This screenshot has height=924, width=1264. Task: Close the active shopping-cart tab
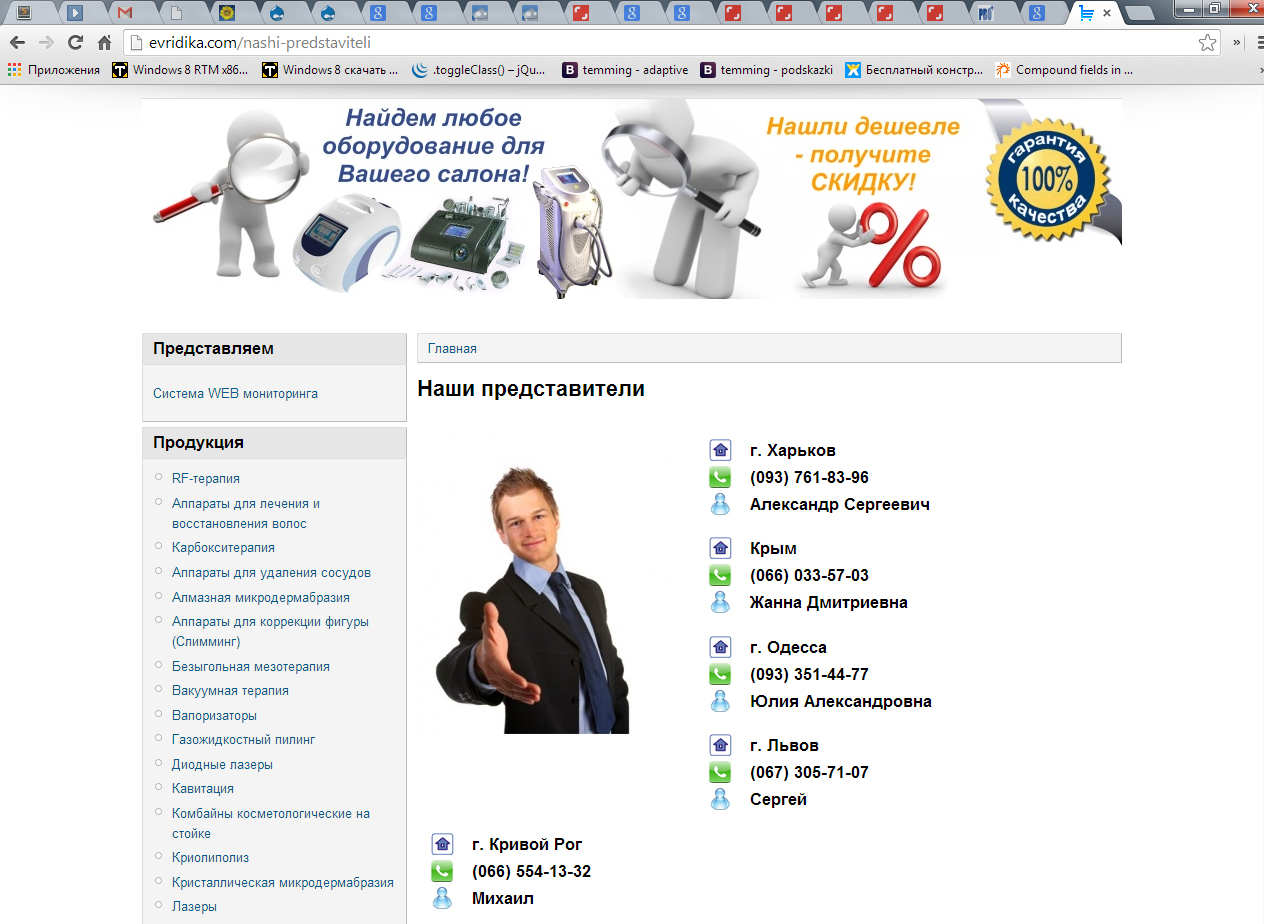1107,13
